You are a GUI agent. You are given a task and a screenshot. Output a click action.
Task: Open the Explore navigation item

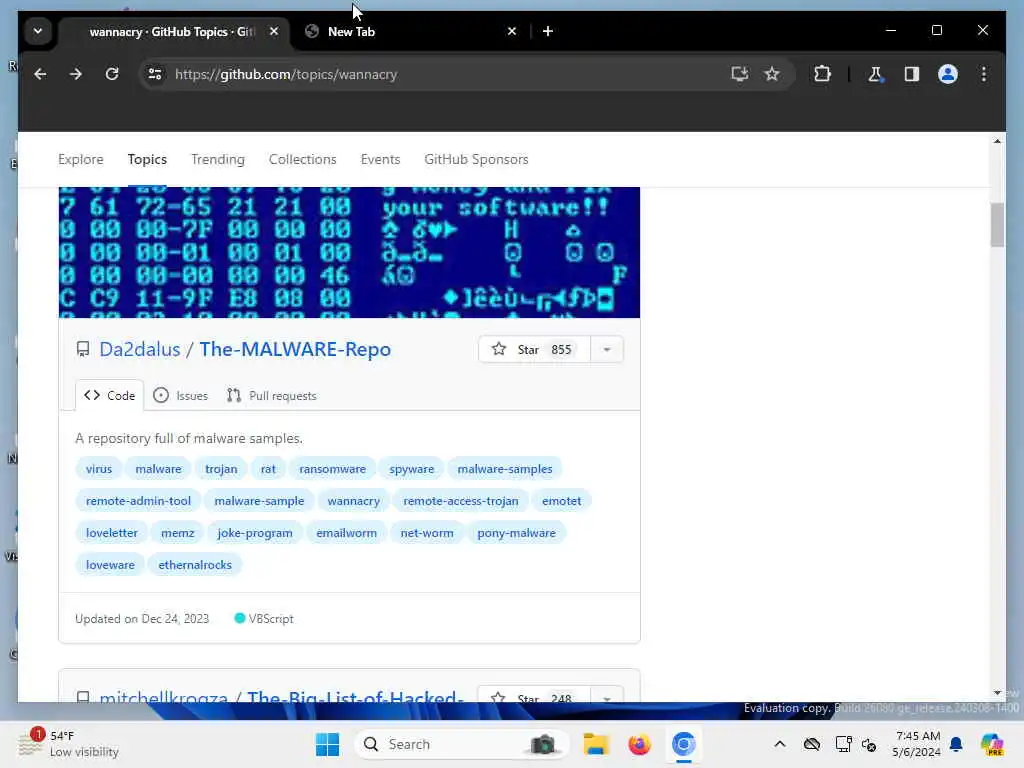(81, 159)
